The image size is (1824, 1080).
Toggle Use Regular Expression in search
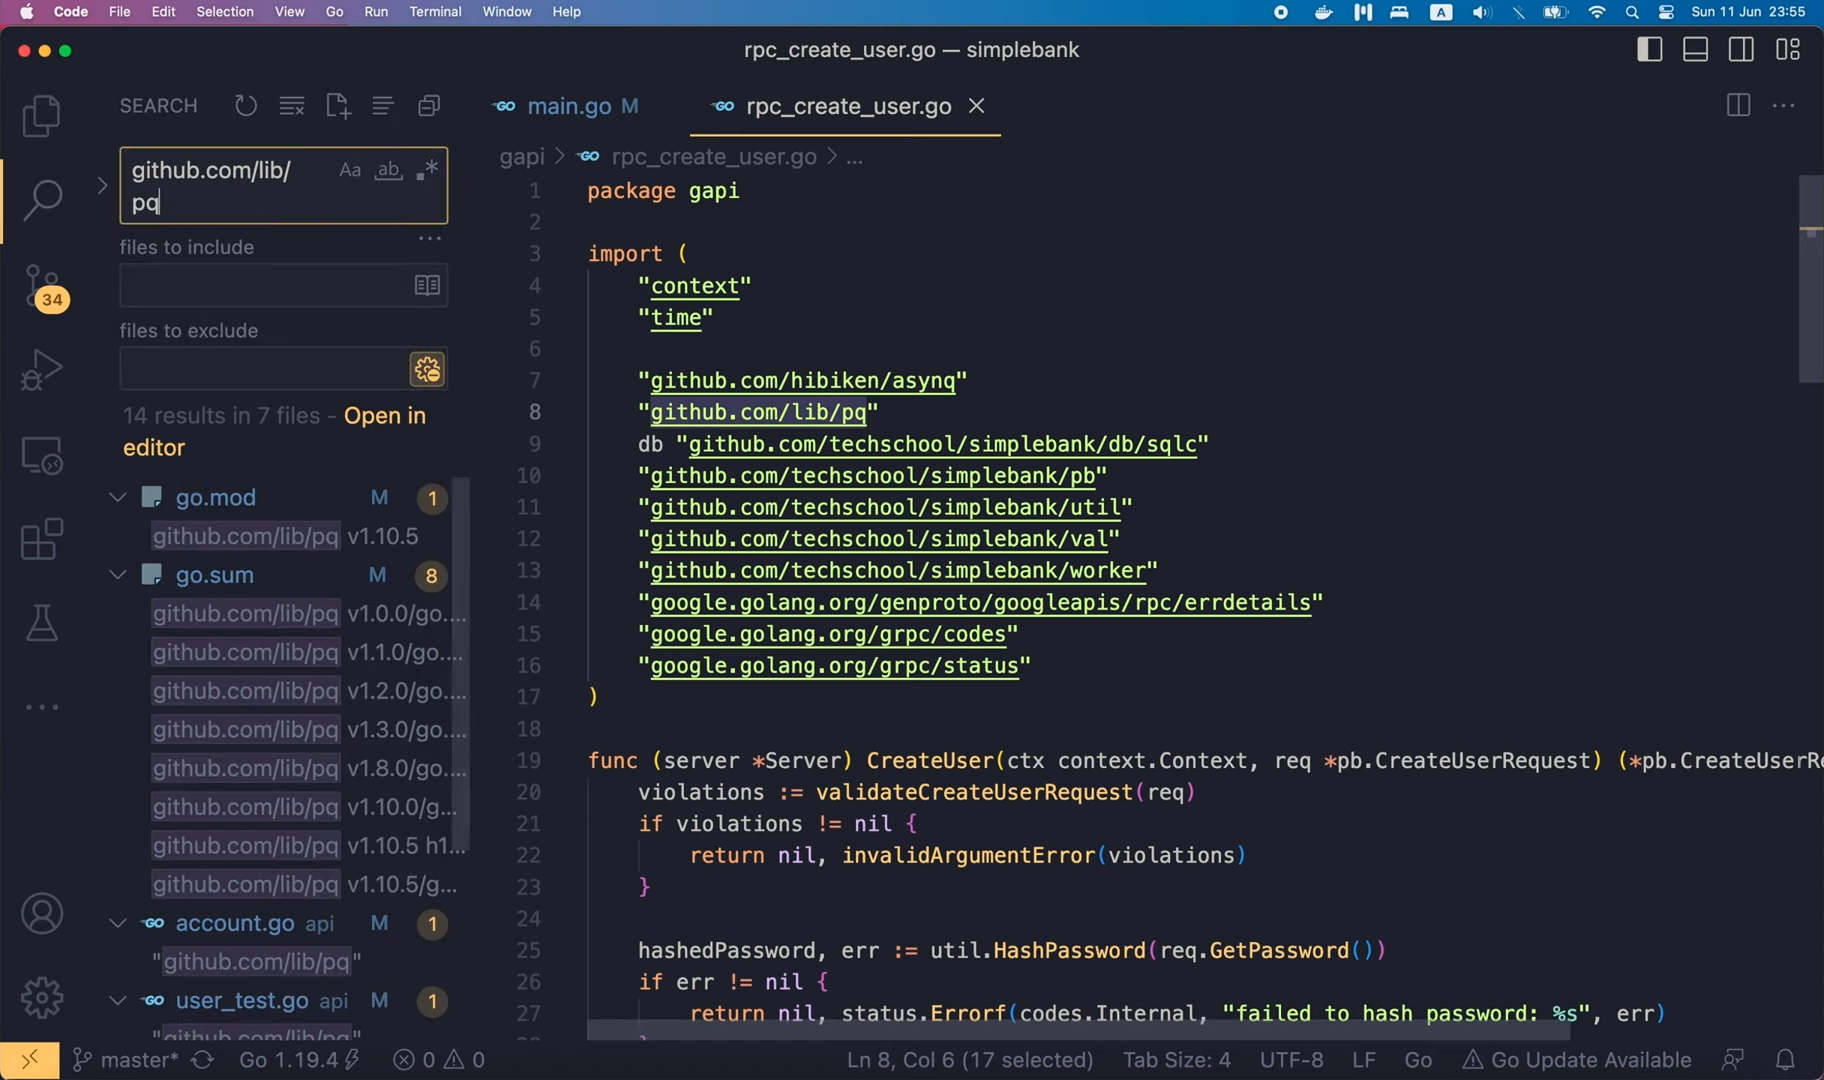(427, 171)
